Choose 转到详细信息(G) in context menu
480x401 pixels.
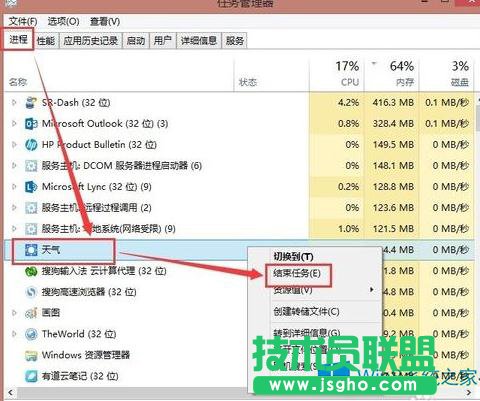click(x=307, y=333)
